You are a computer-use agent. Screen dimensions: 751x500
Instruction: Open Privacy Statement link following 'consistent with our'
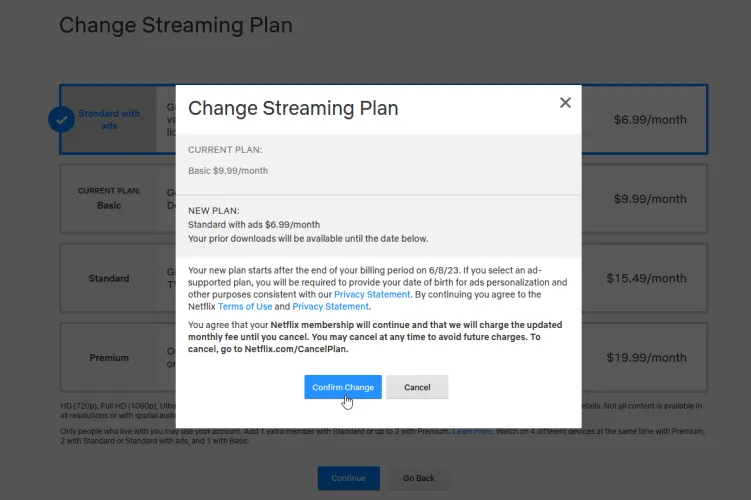tap(372, 295)
